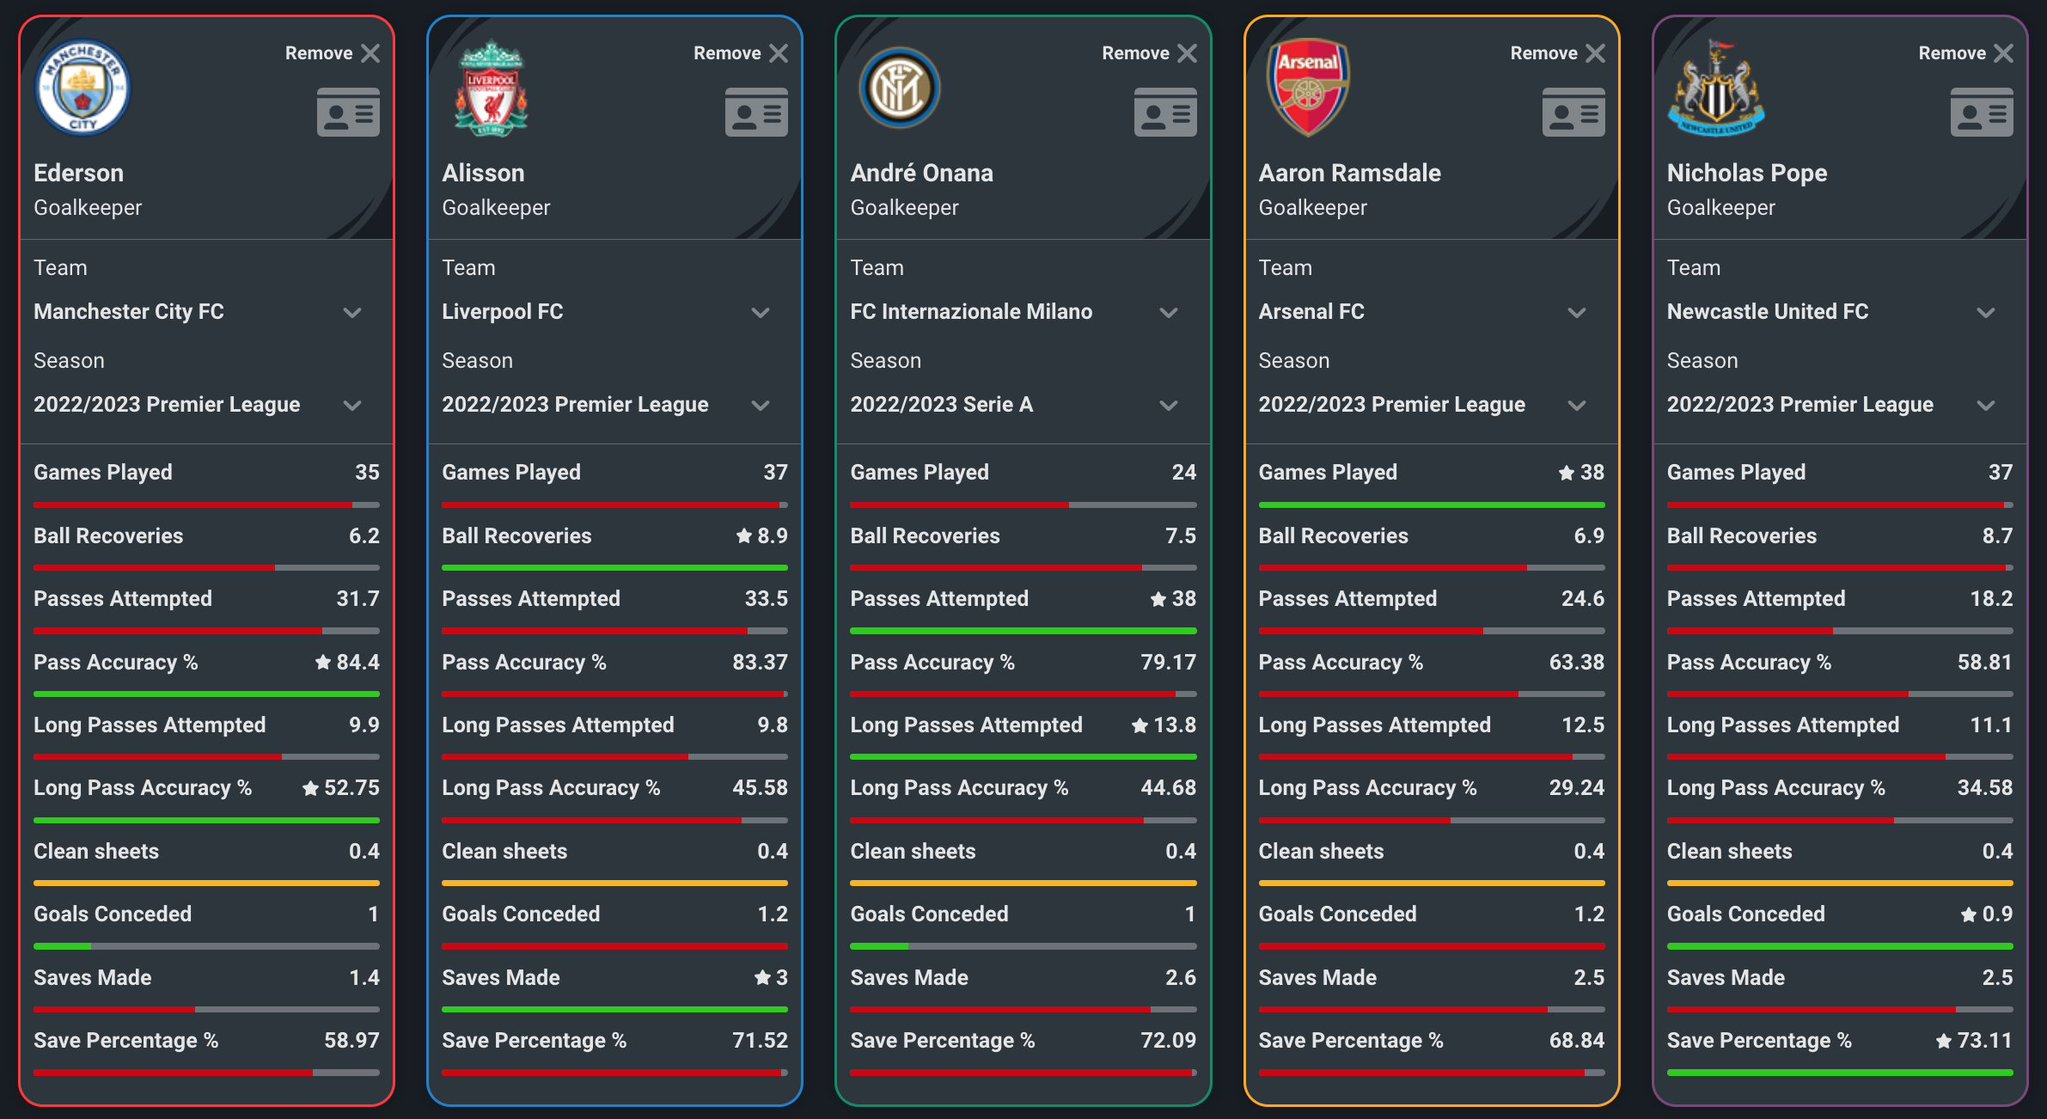Click the Liverpool club crest

click(x=491, y=88)
